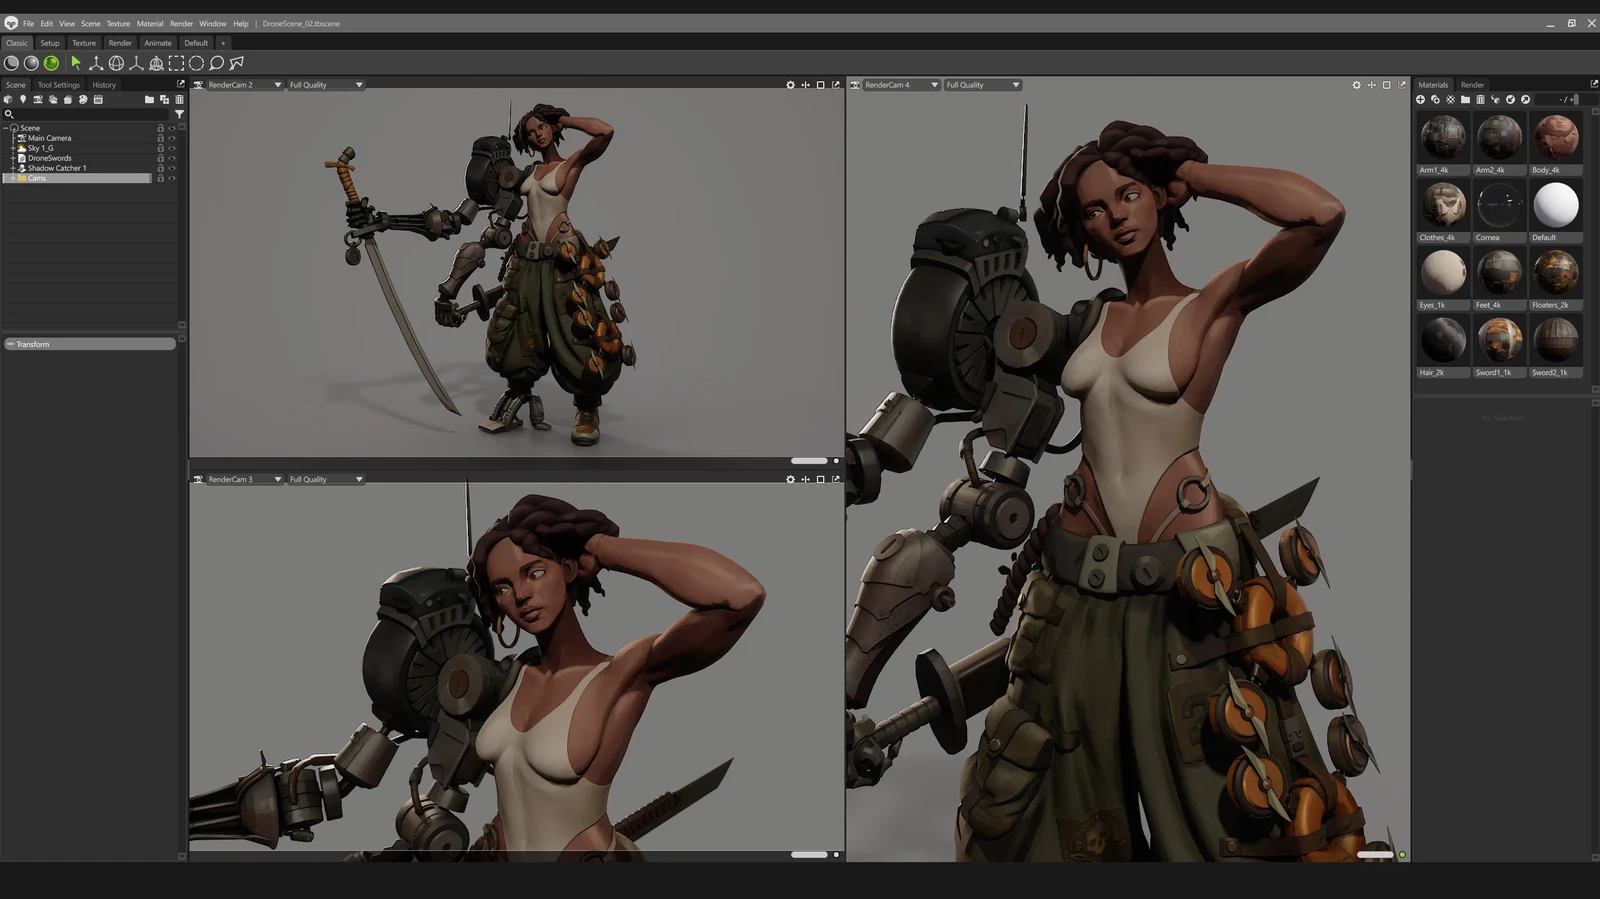Pop out the Materials panel
Screen dimensions: 1600x899
pyautogui.click(x=1593, y=84)
